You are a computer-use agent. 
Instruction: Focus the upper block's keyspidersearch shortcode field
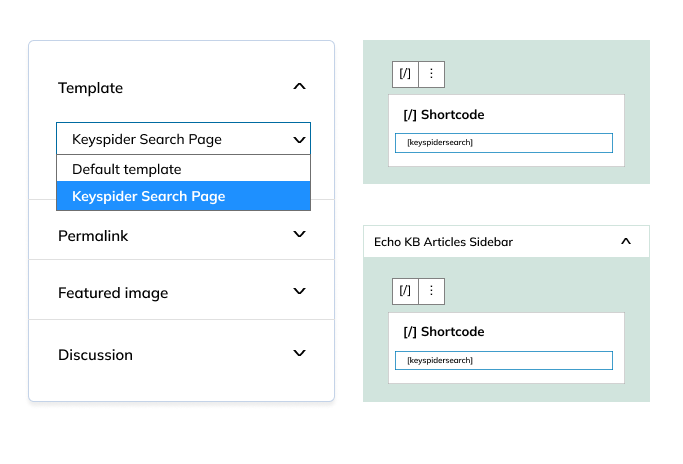[x=503, y=143]
